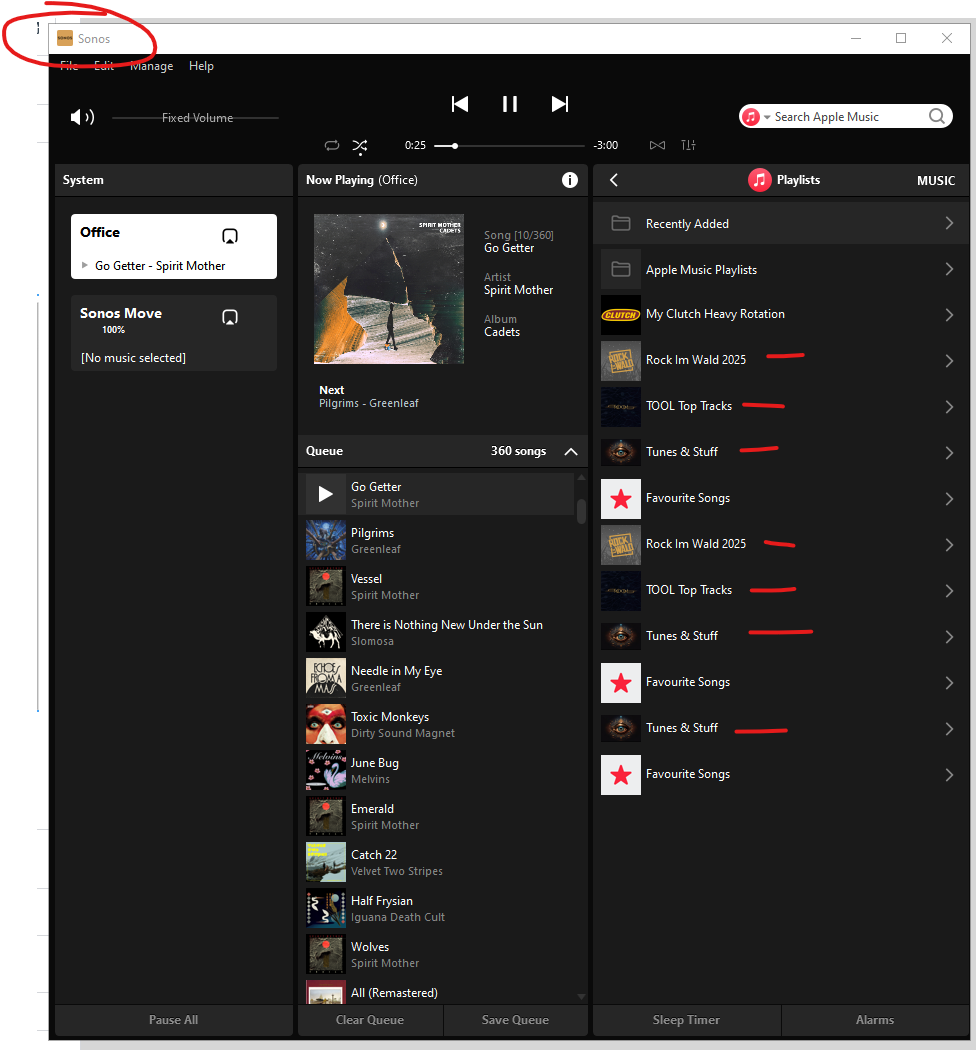Show track info via the info icon
Image resolution: width=976 pixels, height=1050 pixels.
coord(569,180)
